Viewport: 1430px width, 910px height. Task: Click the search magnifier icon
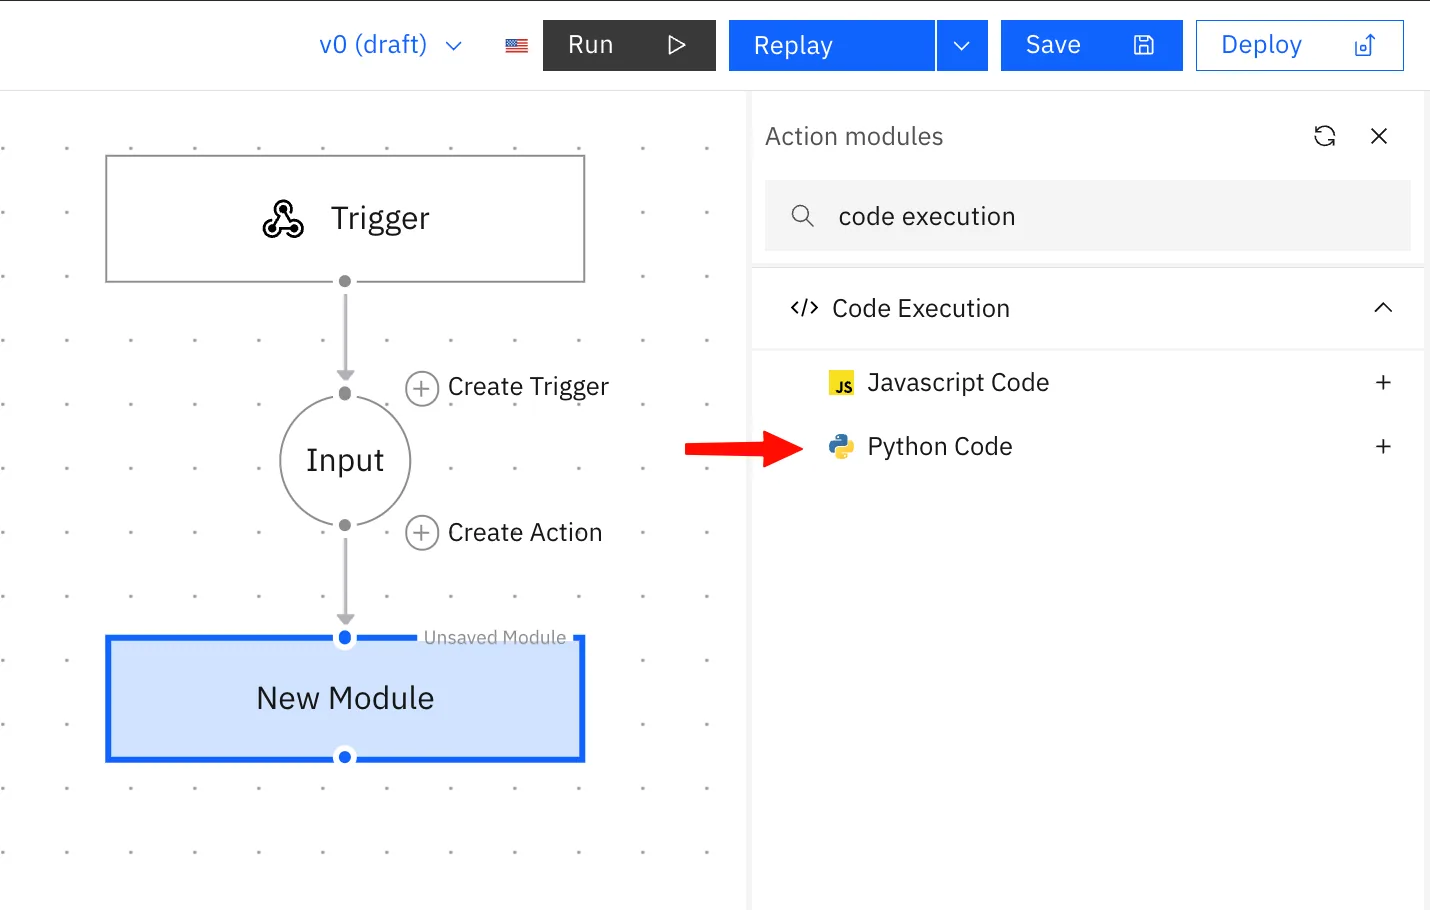coord(802,216)
